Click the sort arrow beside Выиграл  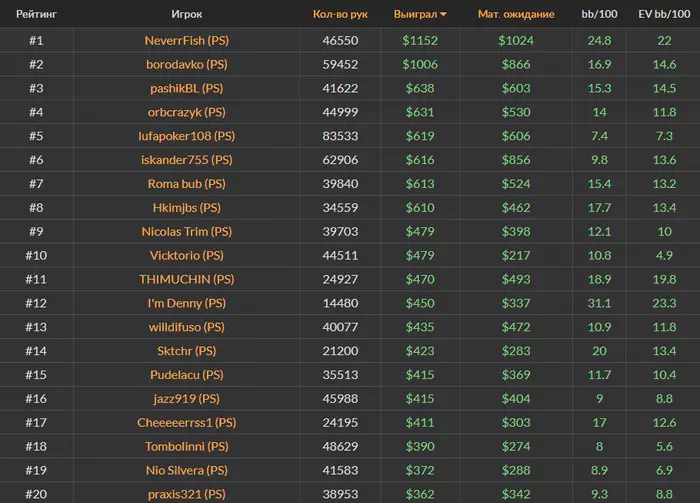click(444, 15)
